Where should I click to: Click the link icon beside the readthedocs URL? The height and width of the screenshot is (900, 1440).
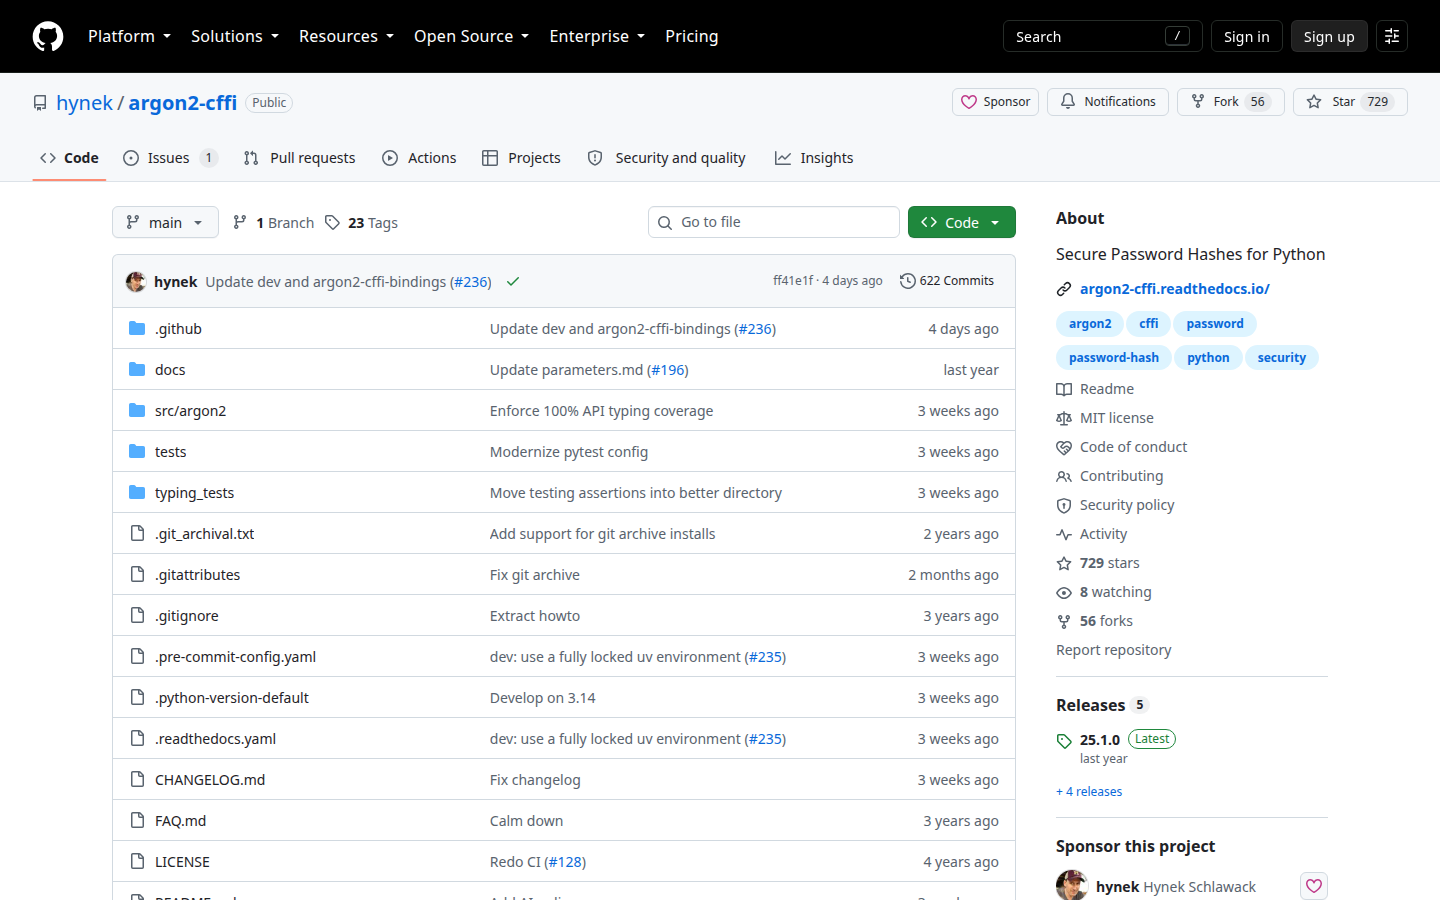click(1064, 289)
